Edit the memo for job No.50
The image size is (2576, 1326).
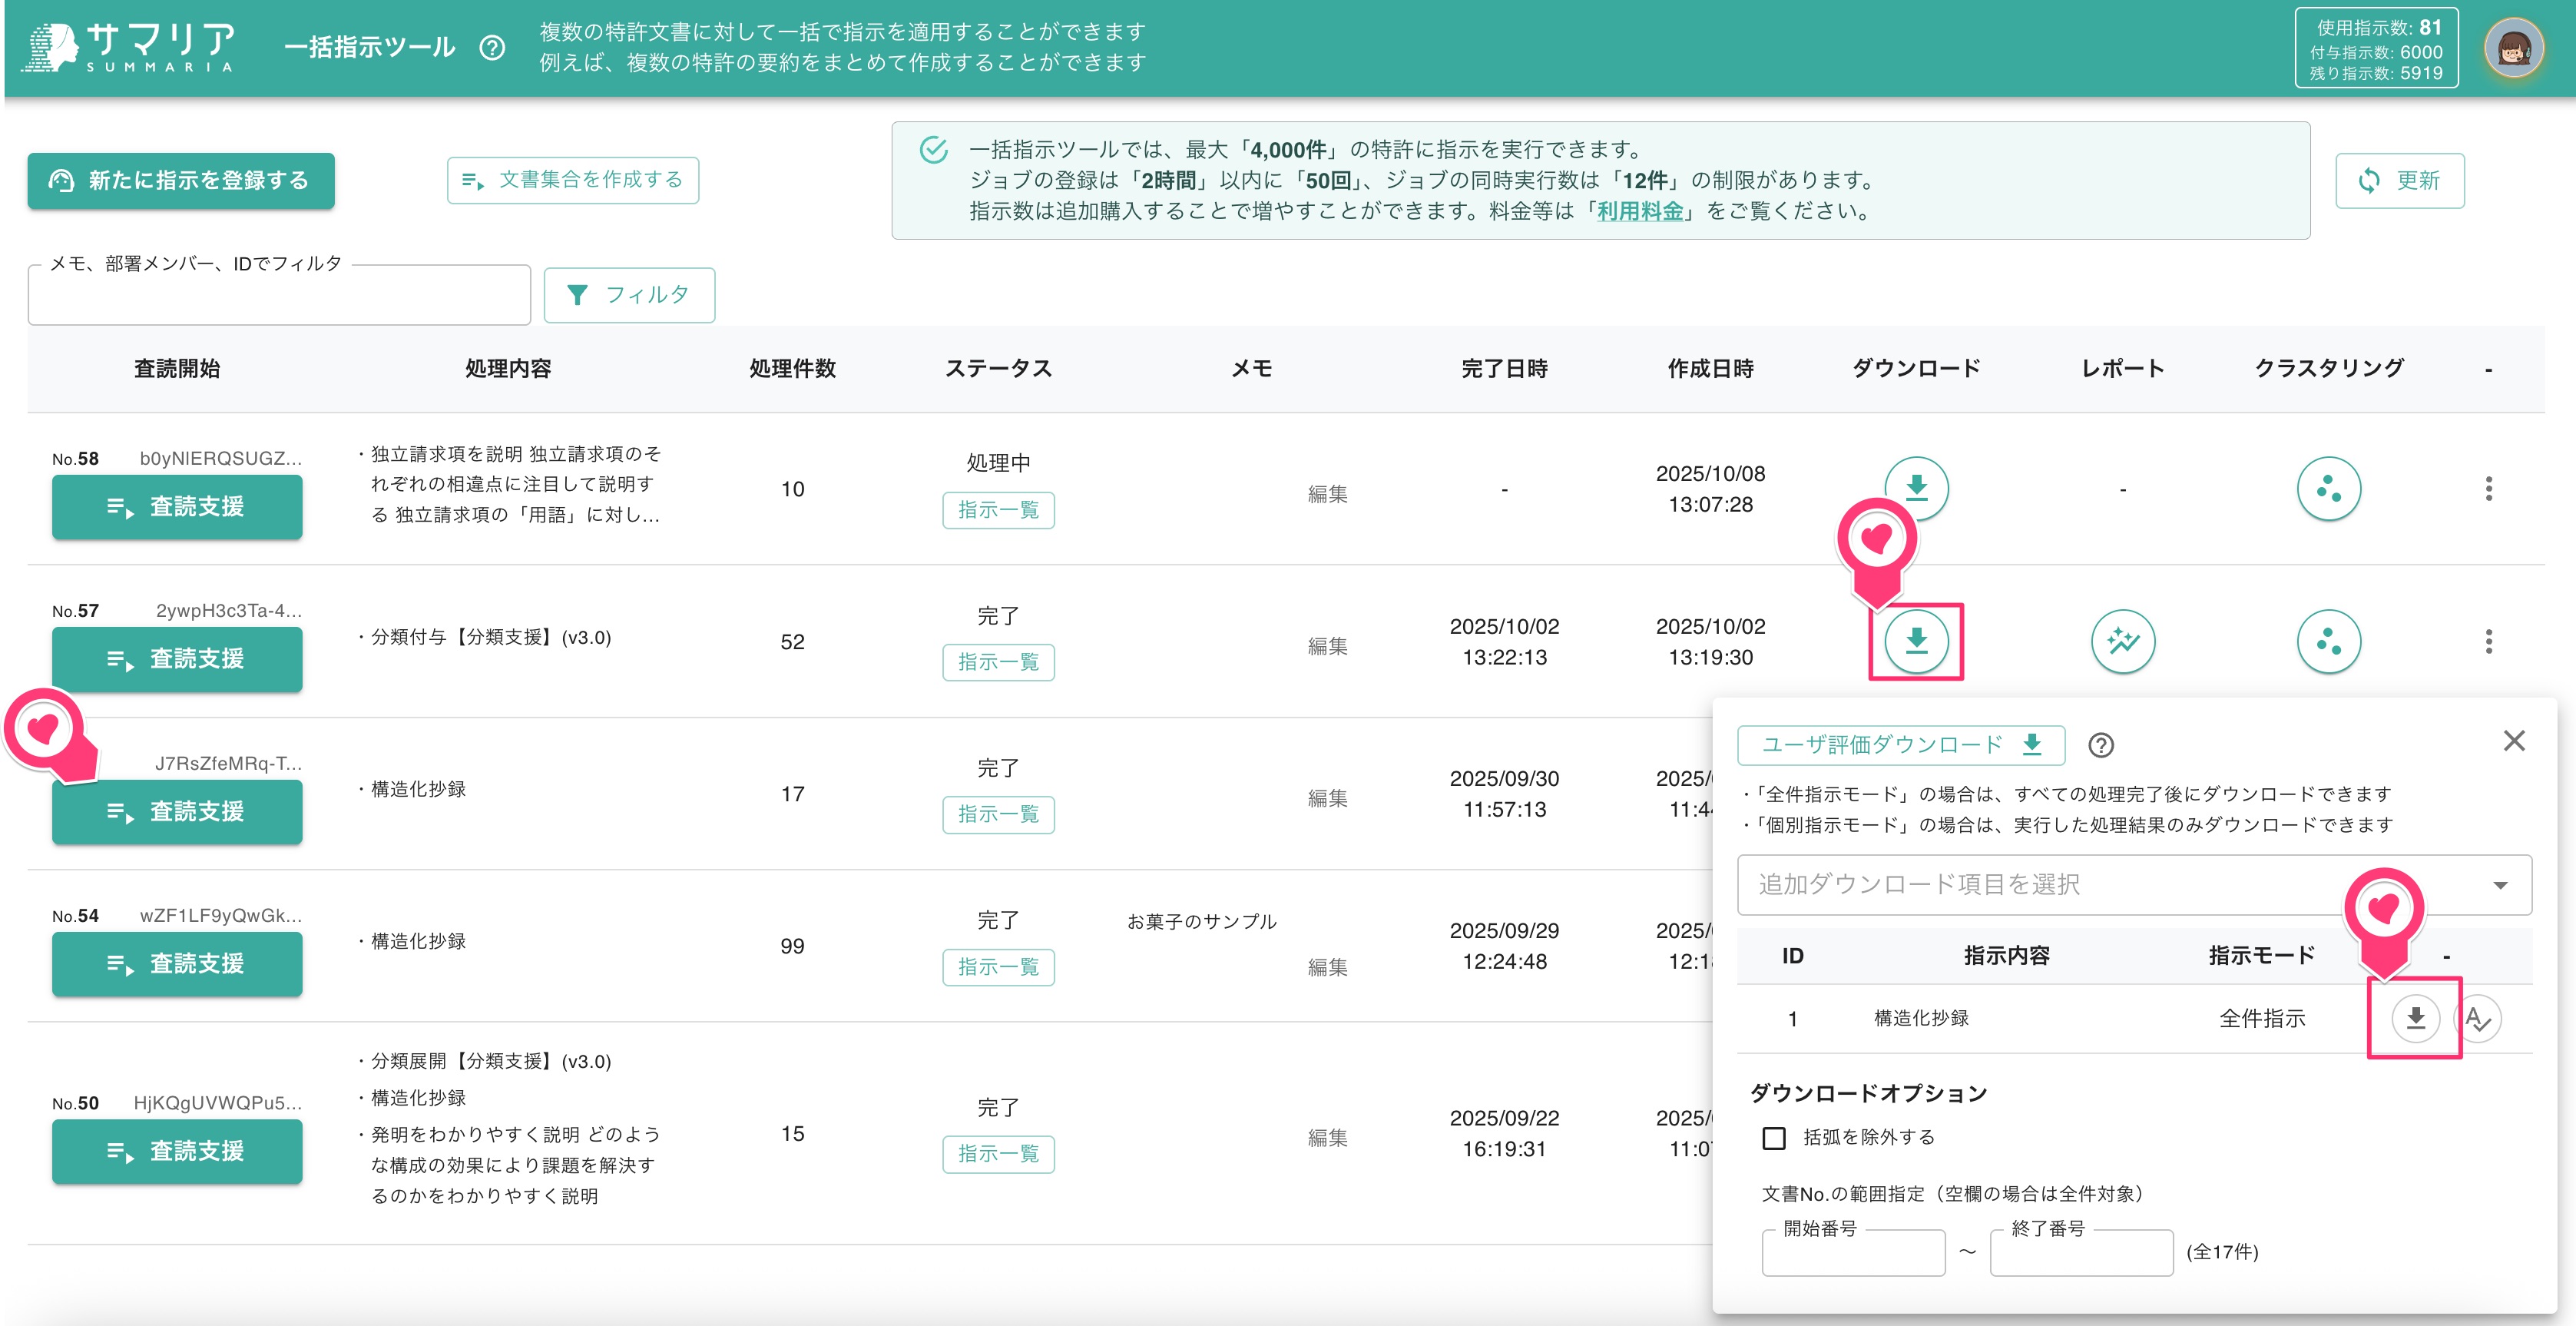pyautogui.click(x=1327, y=1138)
